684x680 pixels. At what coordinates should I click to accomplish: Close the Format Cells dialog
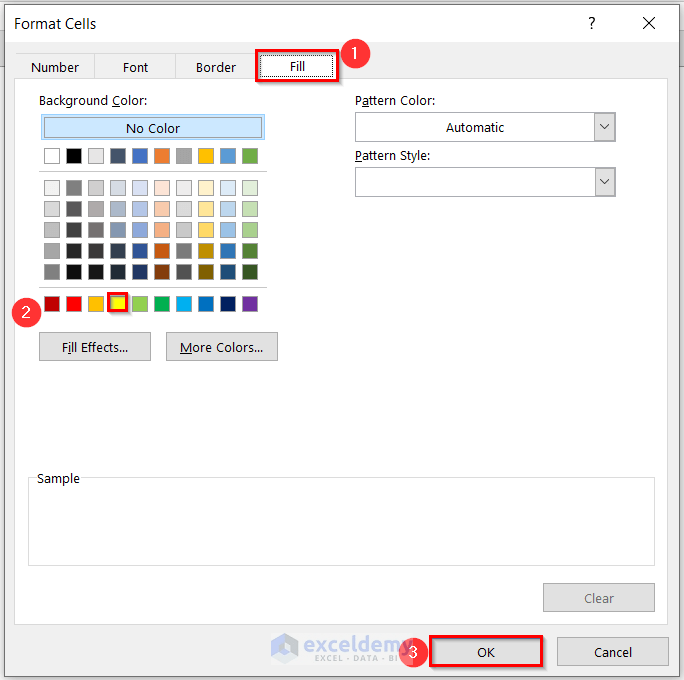coord(649,23)
